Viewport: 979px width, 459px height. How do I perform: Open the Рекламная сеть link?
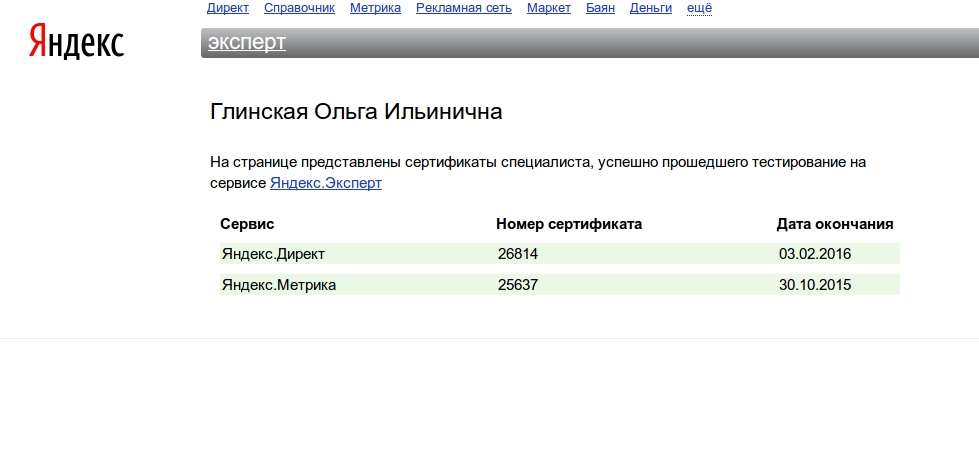point(464,8)
